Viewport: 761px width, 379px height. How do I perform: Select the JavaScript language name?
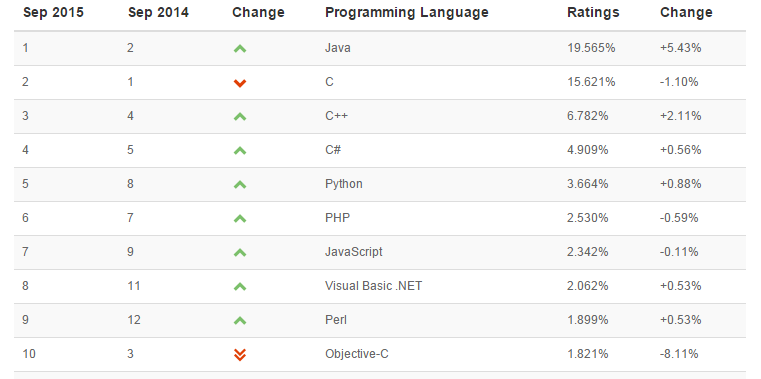pyautogui.click(x=354, y=252)
